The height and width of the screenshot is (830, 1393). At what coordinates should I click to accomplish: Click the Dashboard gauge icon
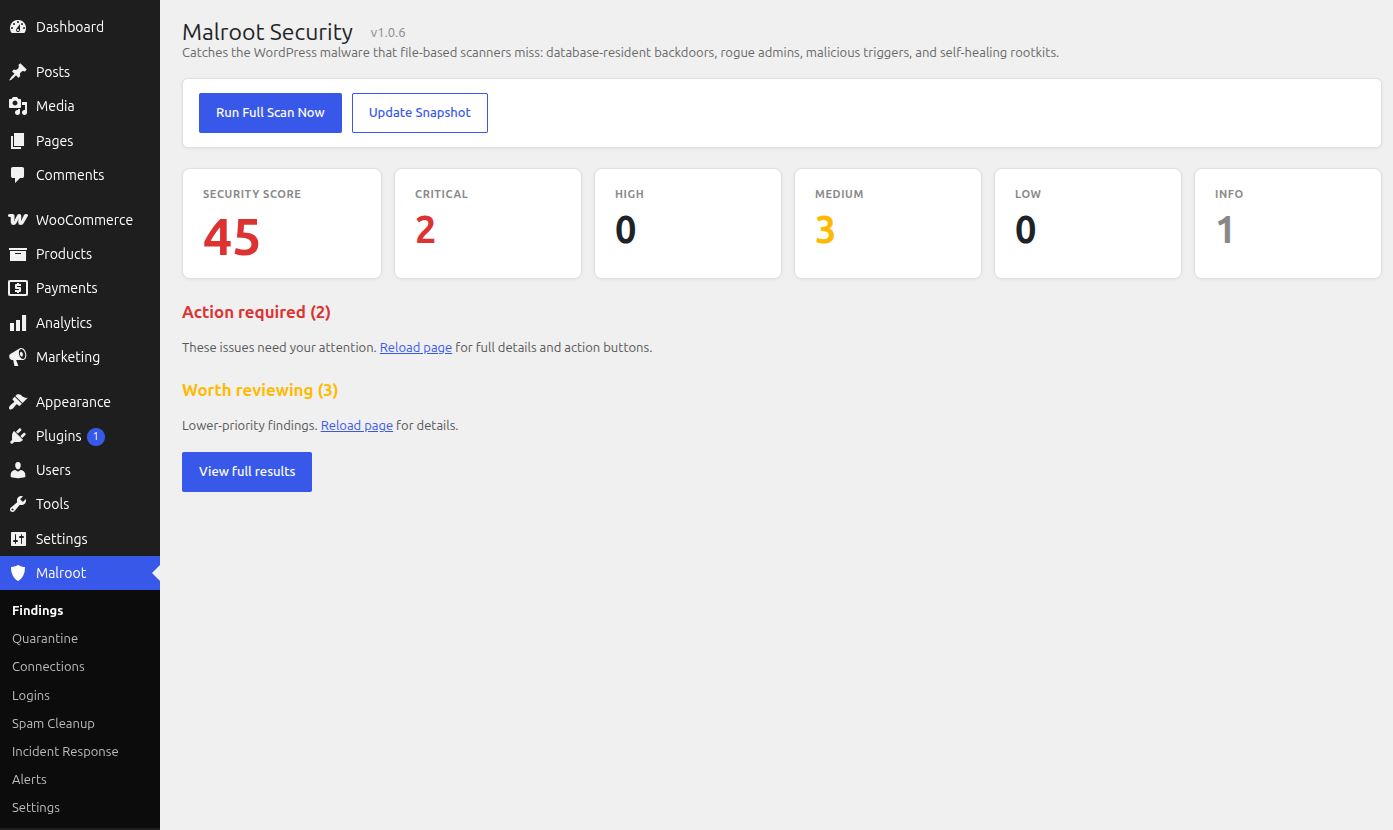point(18,27)
